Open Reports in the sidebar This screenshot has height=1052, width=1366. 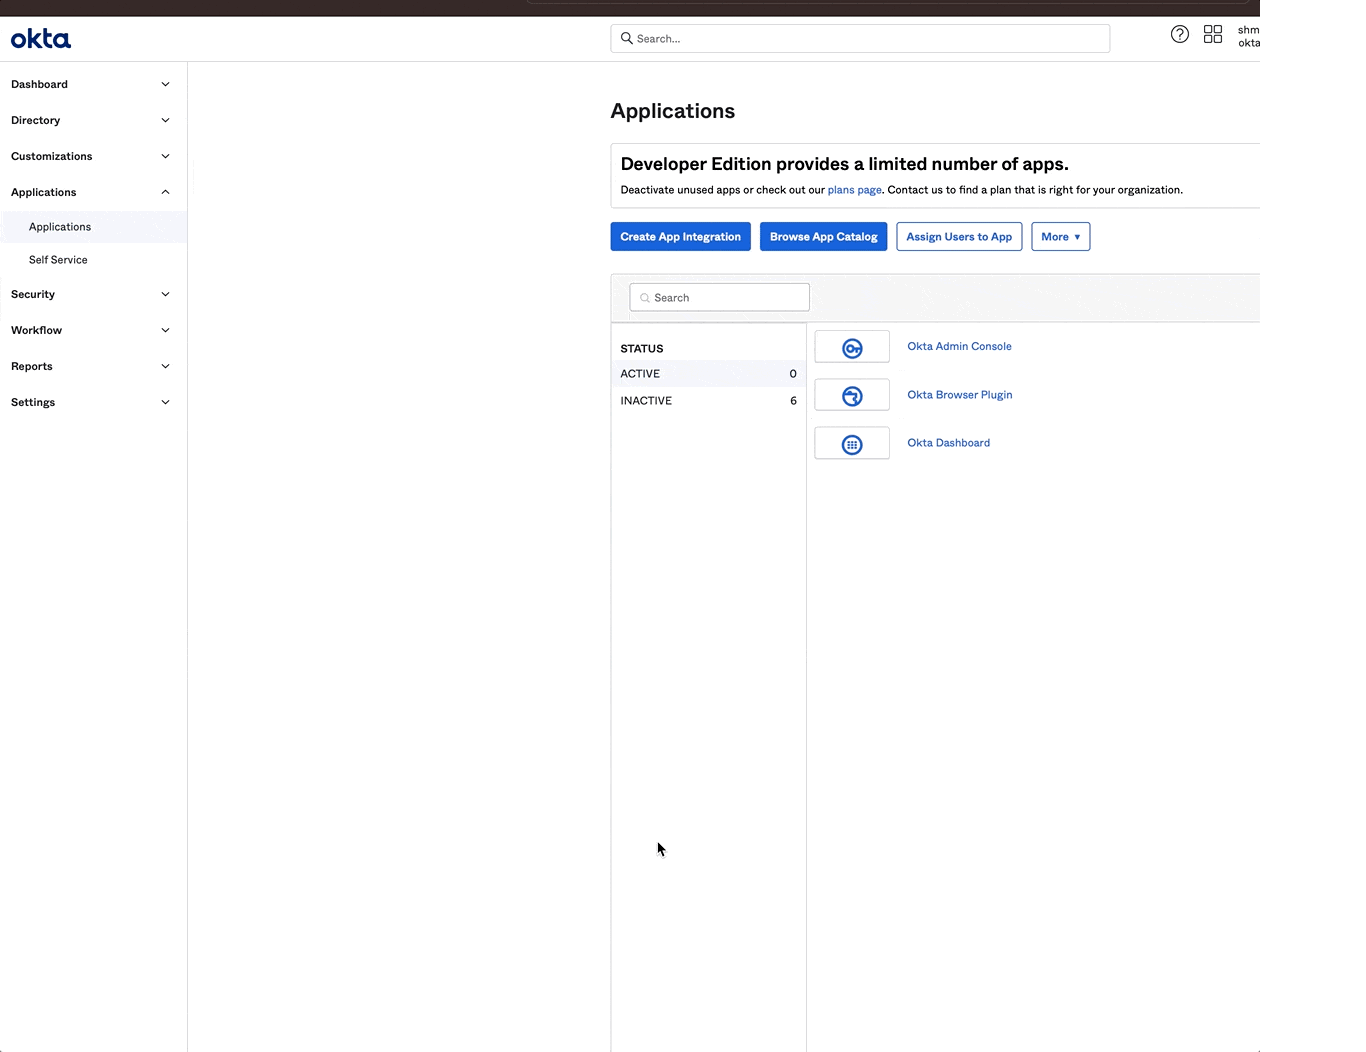(93, 366)
